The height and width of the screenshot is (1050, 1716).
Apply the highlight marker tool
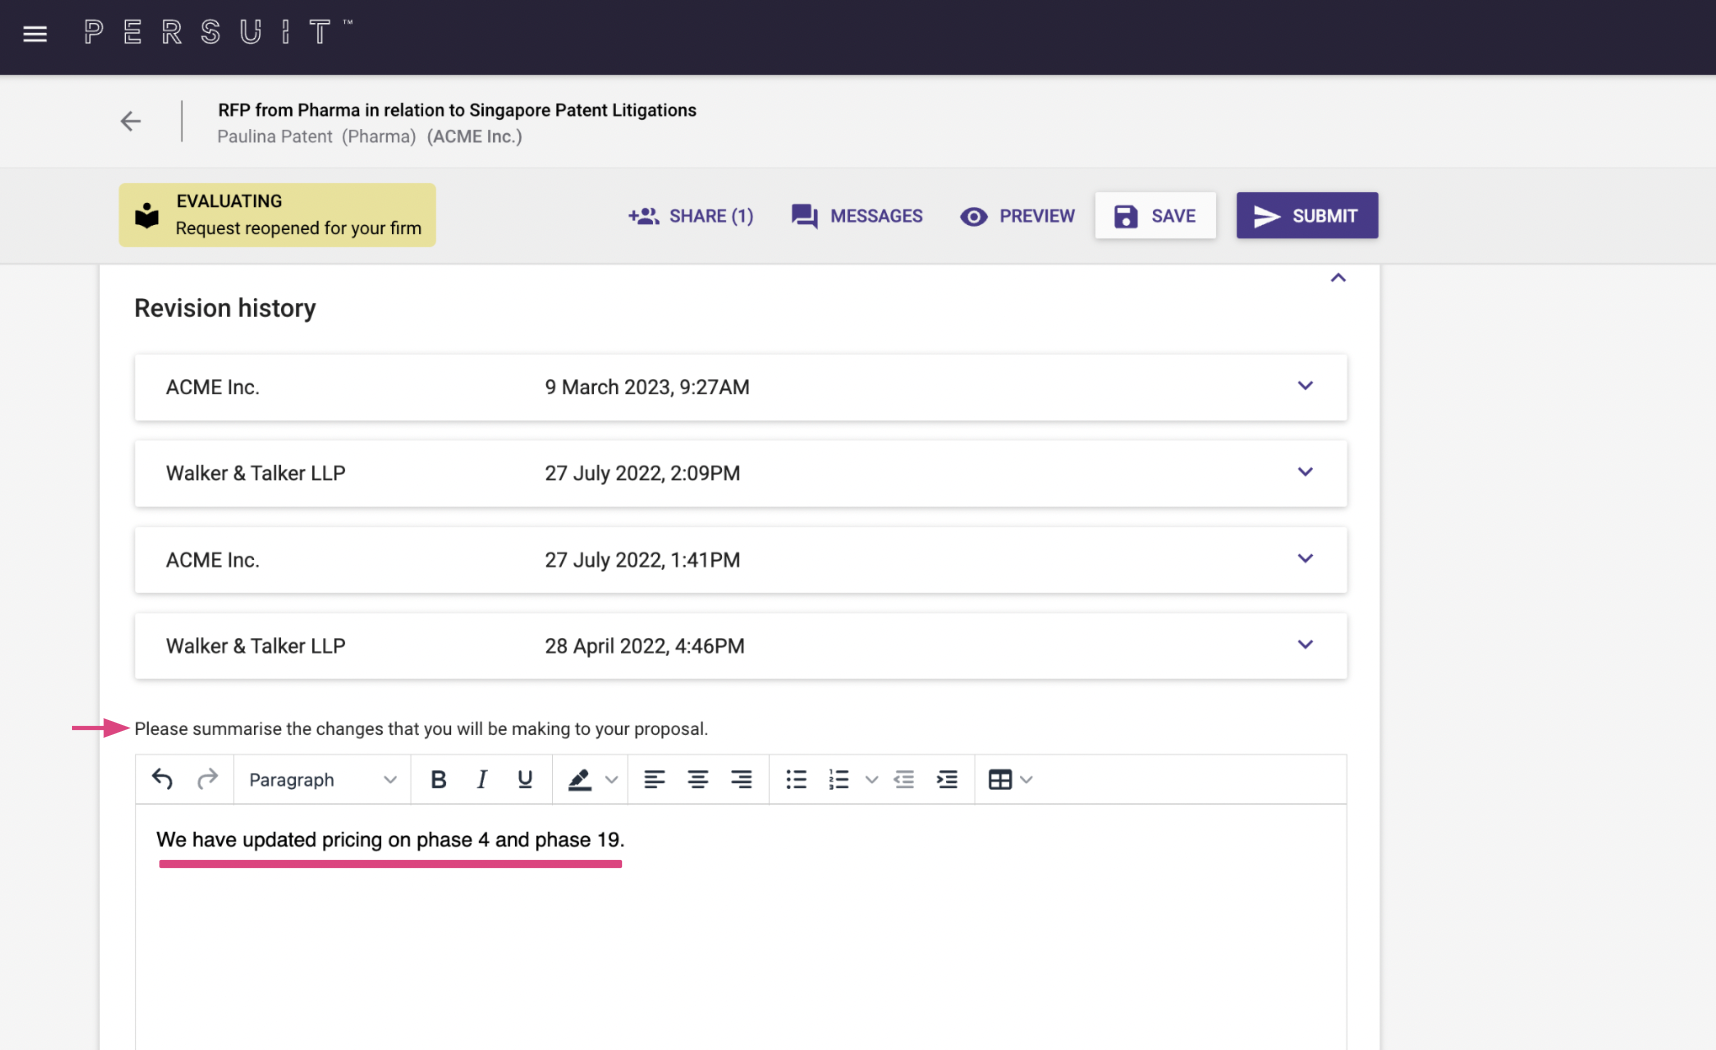point(579,779)
